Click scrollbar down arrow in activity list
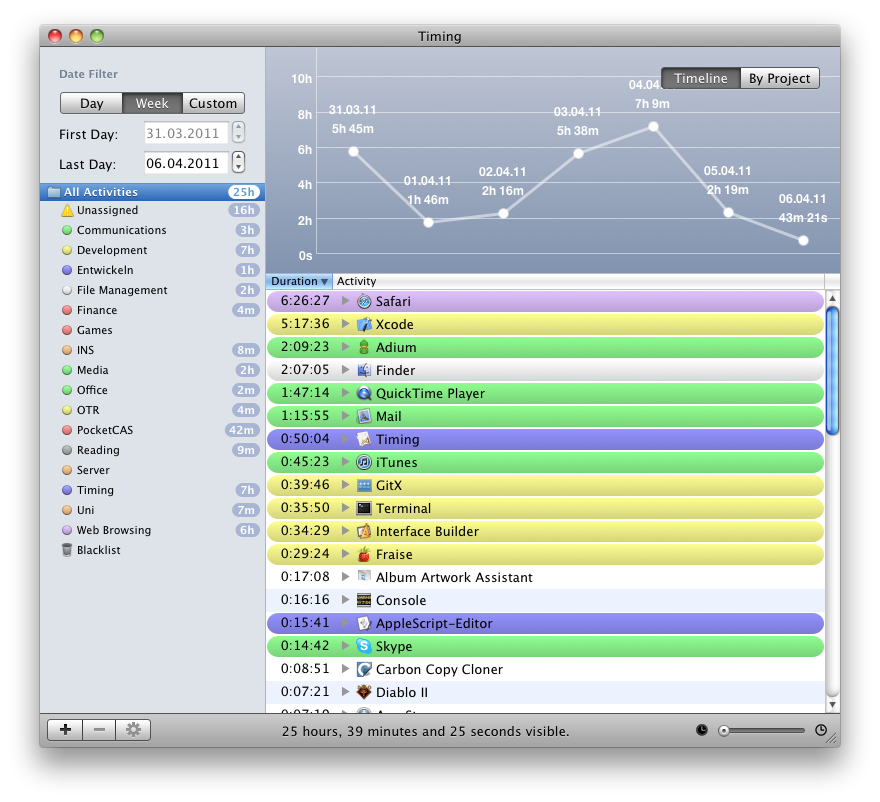This screenshot has height=802, width=880. (x=832, y=704)
